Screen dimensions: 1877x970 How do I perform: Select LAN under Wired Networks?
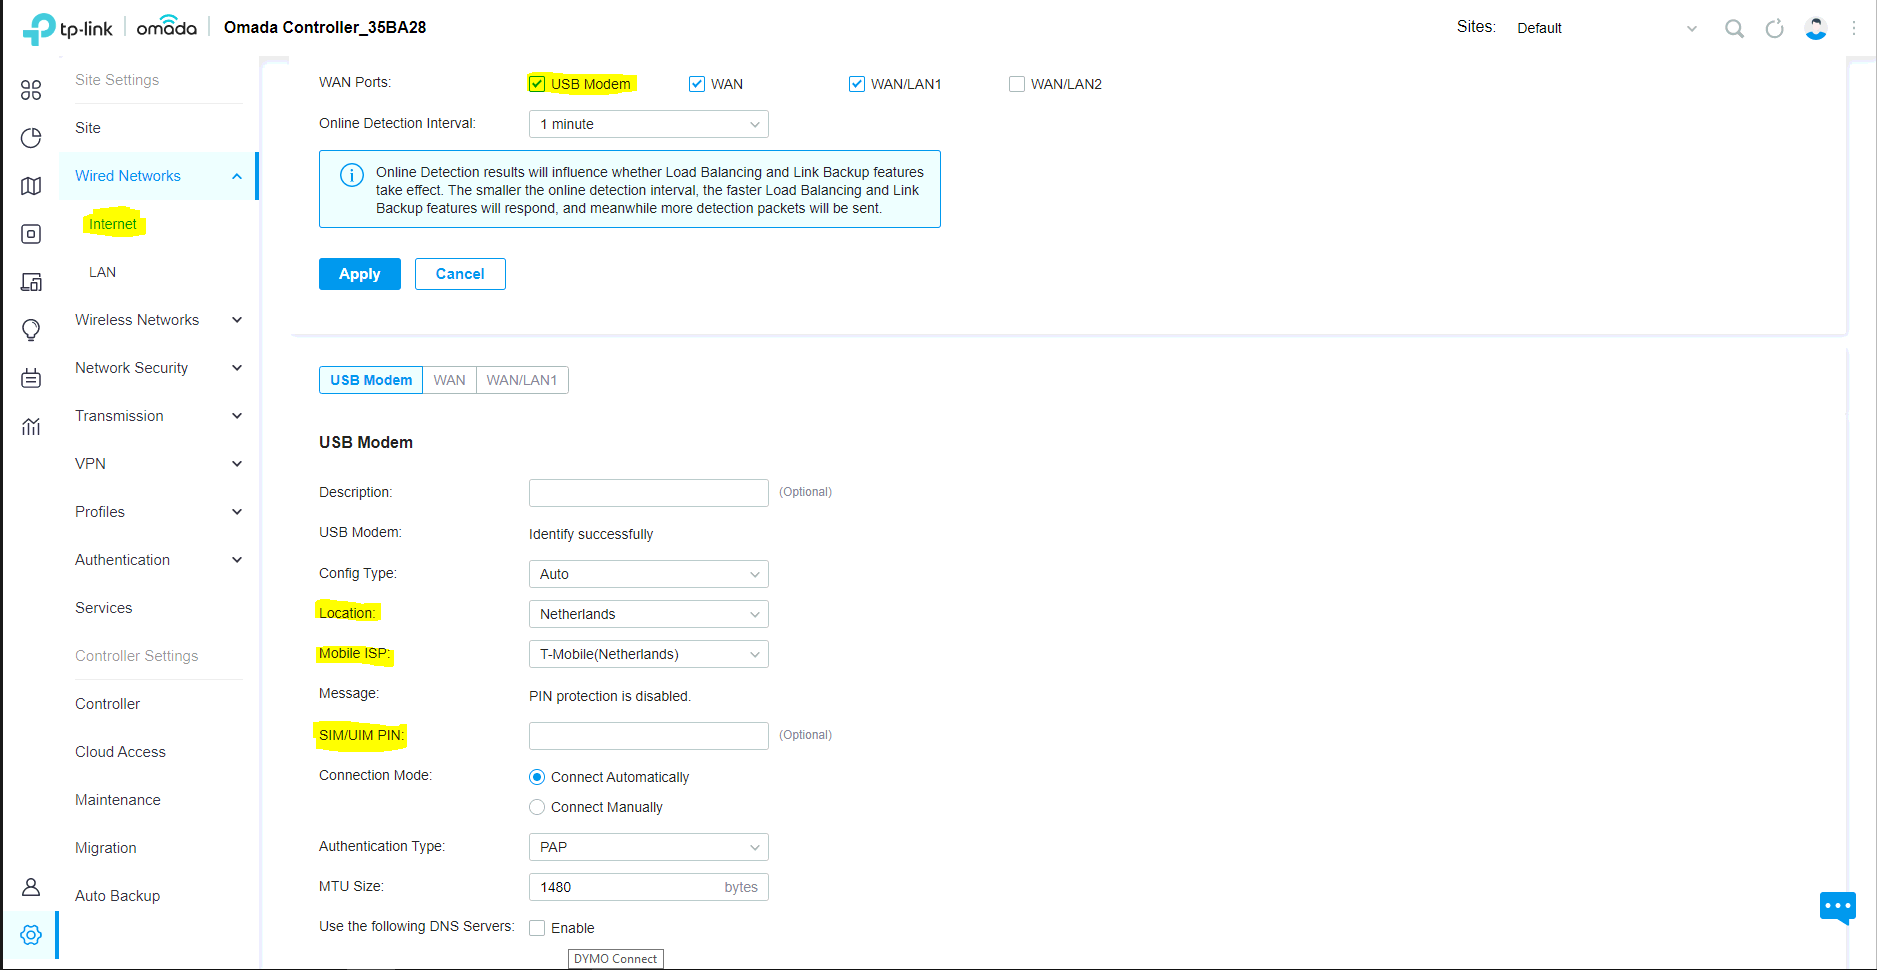pos(102,272)
